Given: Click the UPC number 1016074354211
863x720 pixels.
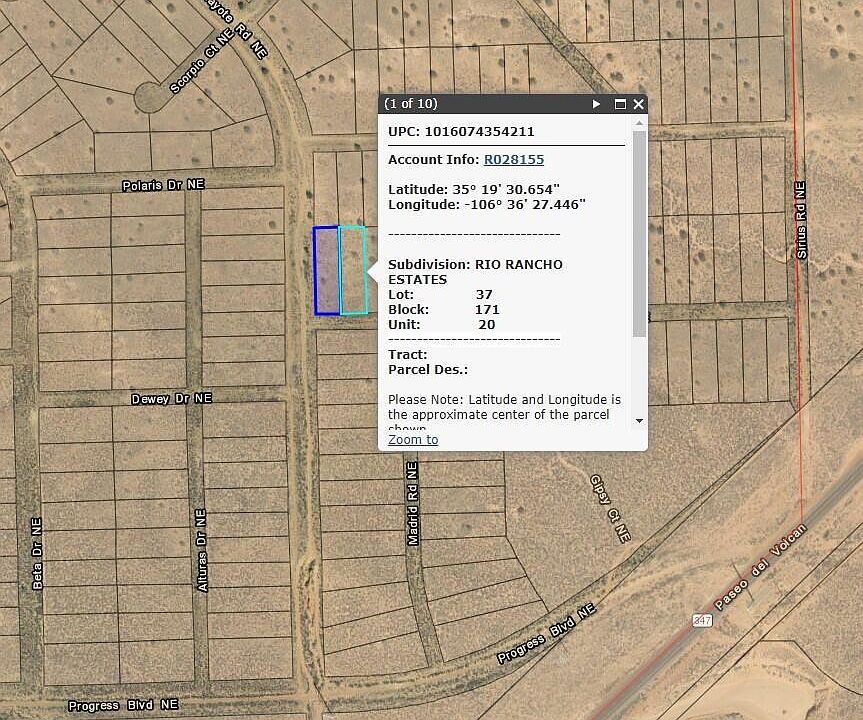Looking at the screenshot, I should pyautogui.click(x=479, y=132).
